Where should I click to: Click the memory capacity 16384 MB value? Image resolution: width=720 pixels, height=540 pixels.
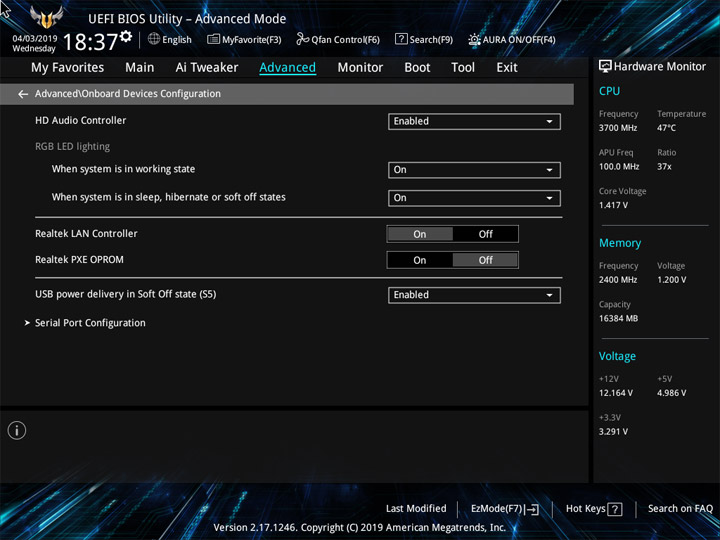coord(618,319)
